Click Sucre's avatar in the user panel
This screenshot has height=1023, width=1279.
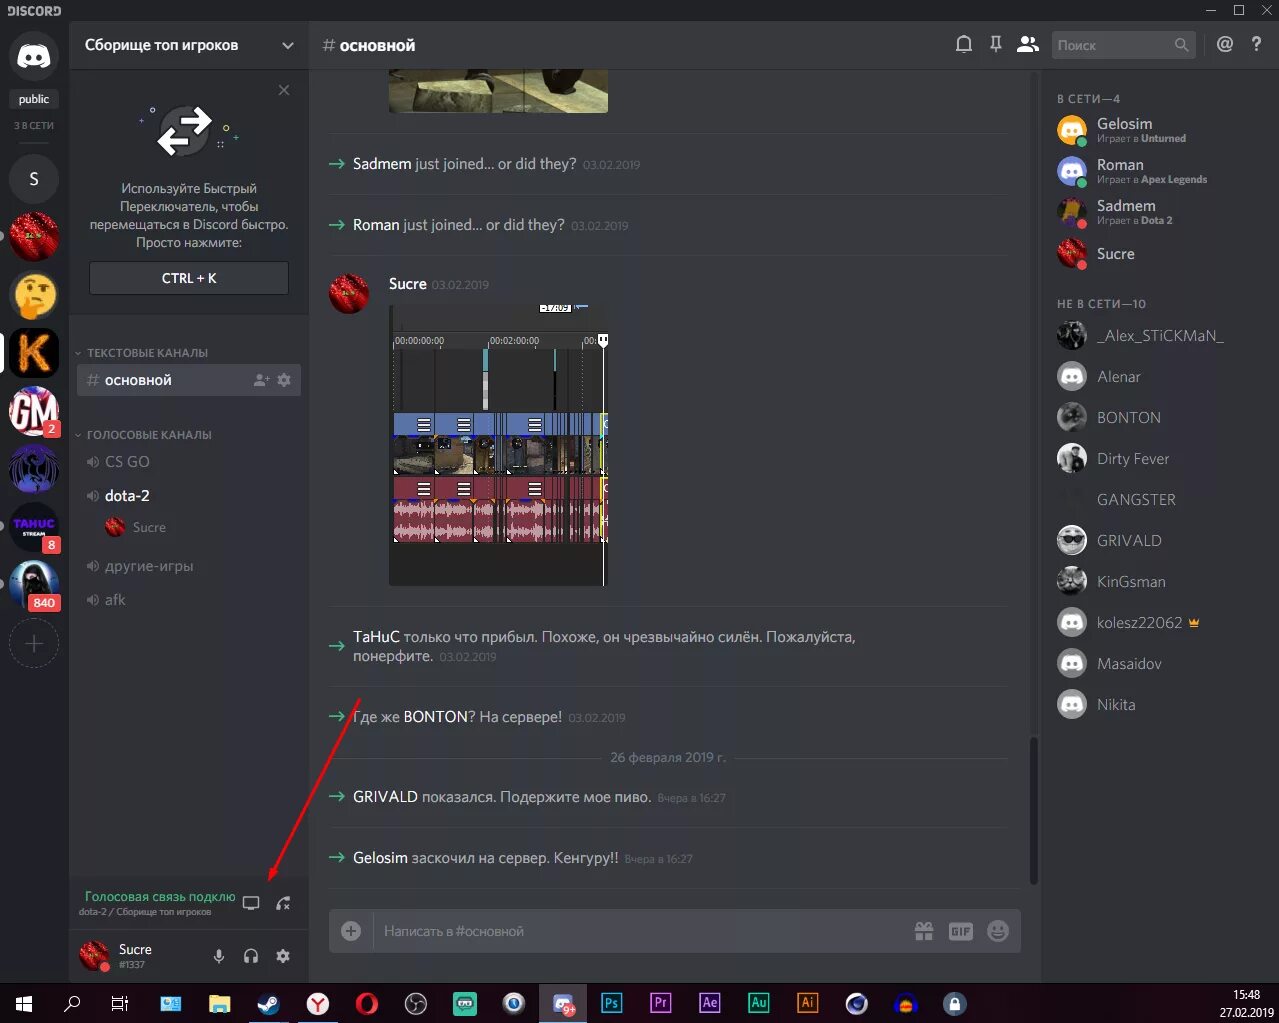[x=94, y=955]
